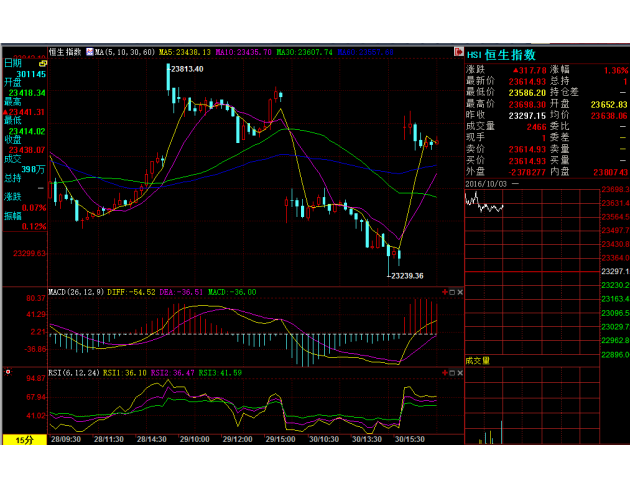This screenshot has height=490, width=630.
Task: Click the RSI1:36.10 value
Action: (x=125, y=373)
